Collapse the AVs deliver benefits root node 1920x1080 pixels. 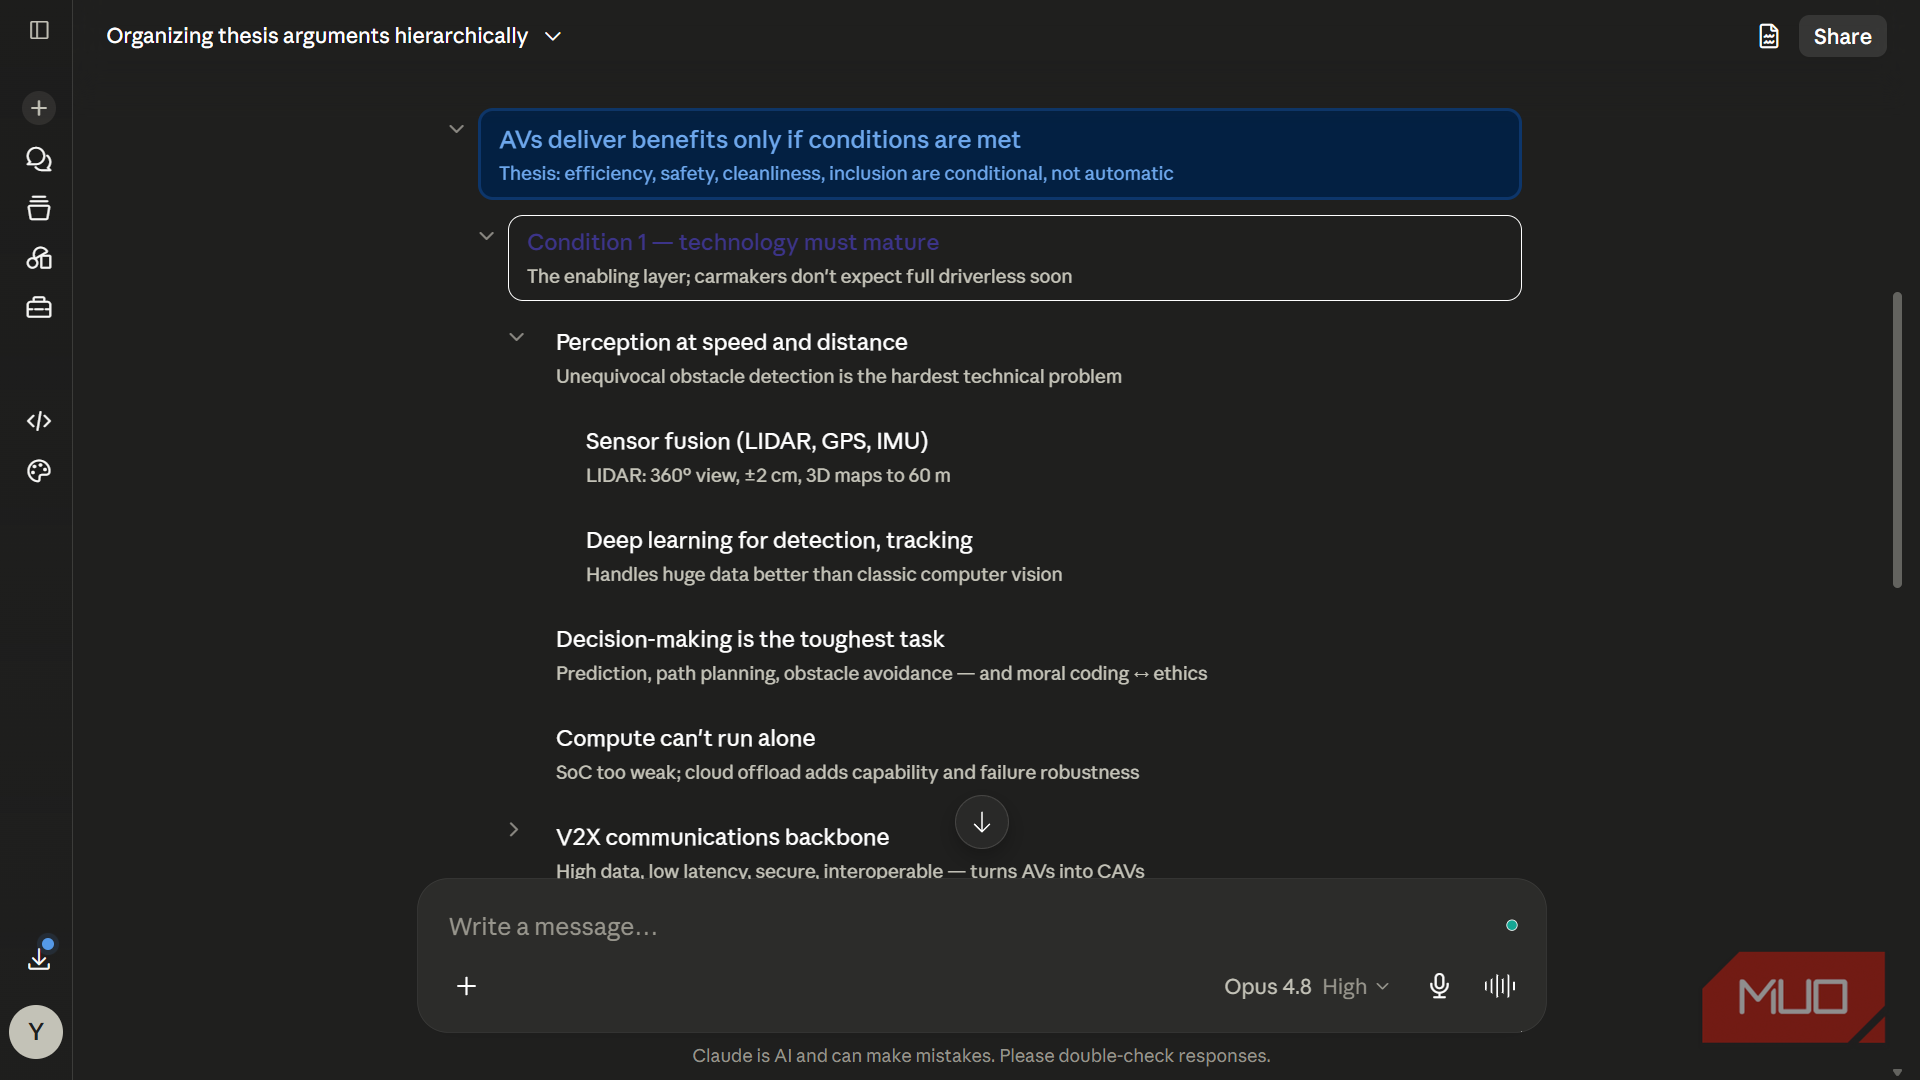[456, 129]
